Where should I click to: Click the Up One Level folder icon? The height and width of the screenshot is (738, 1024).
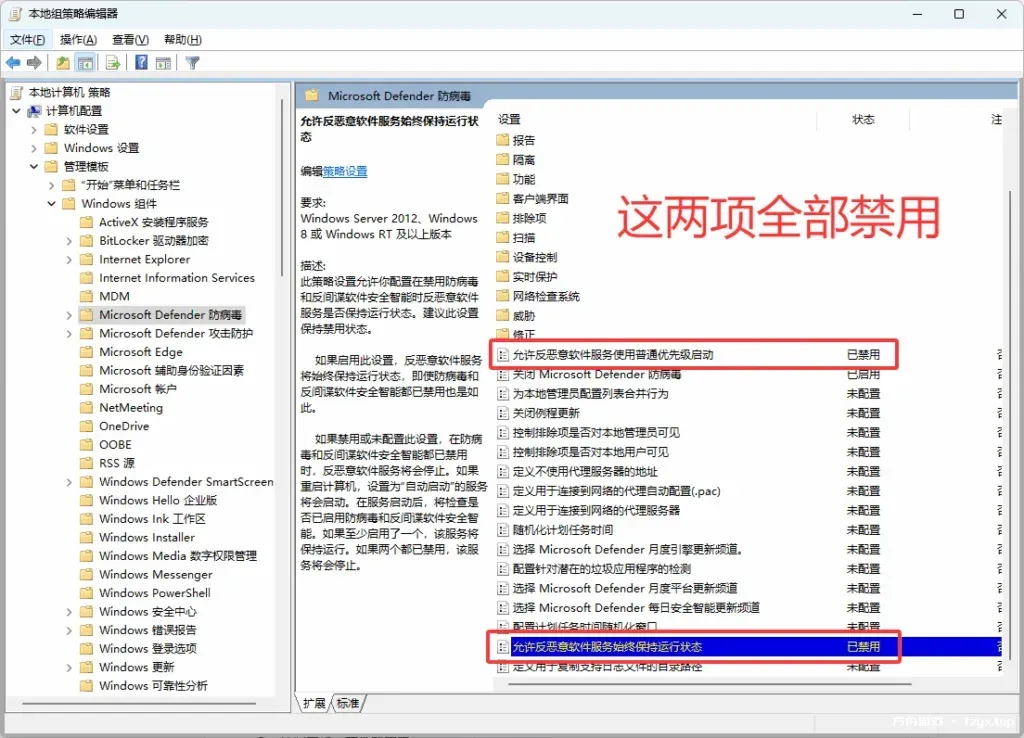[x=63, y=63]
